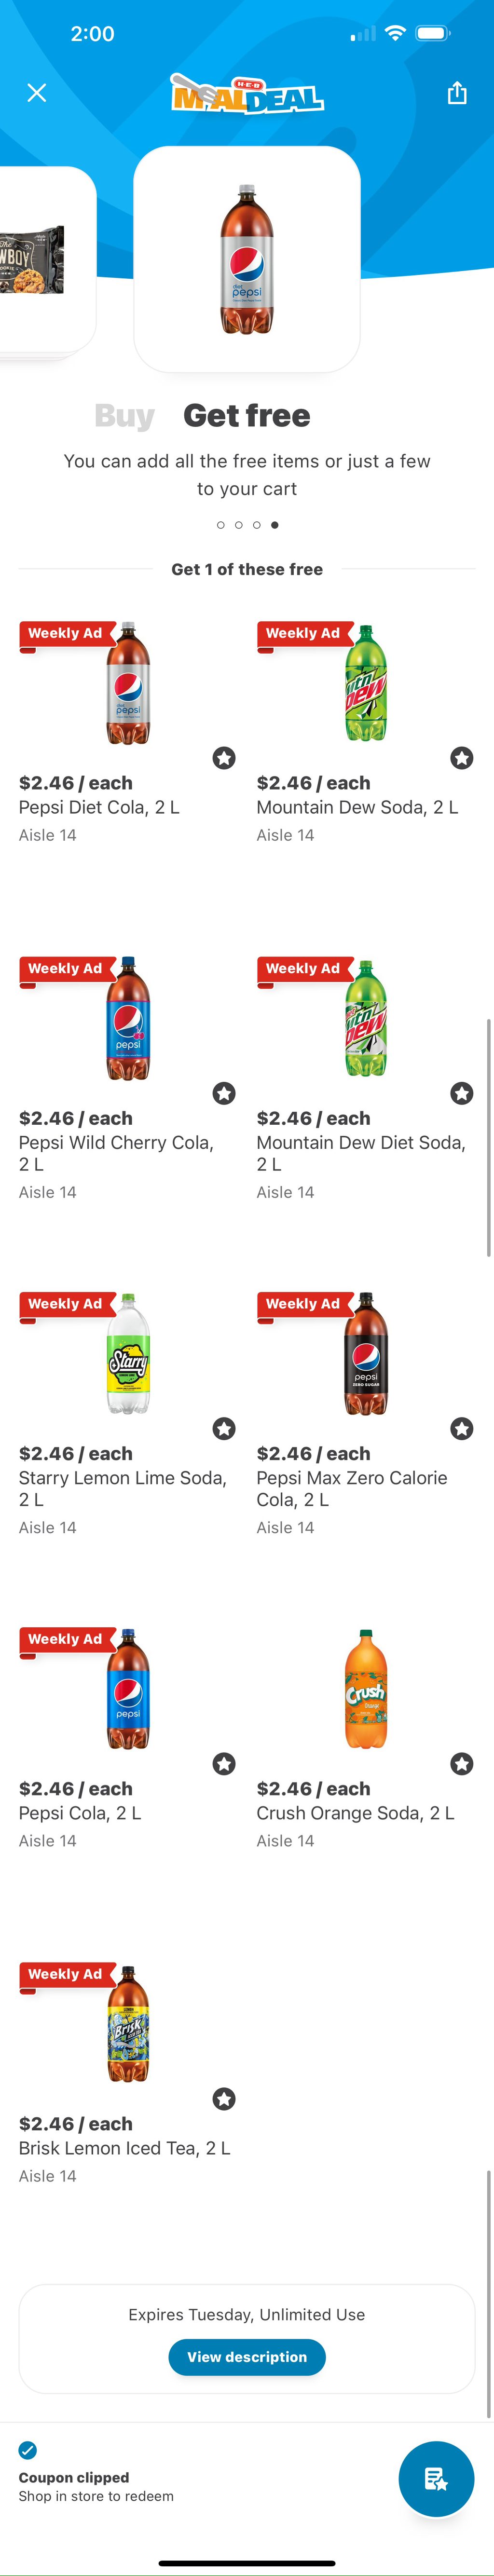The height and width of the screenshot is (2576, 494).
Task: Select the first carousel page dot
Action: click(x=221, y=525)
